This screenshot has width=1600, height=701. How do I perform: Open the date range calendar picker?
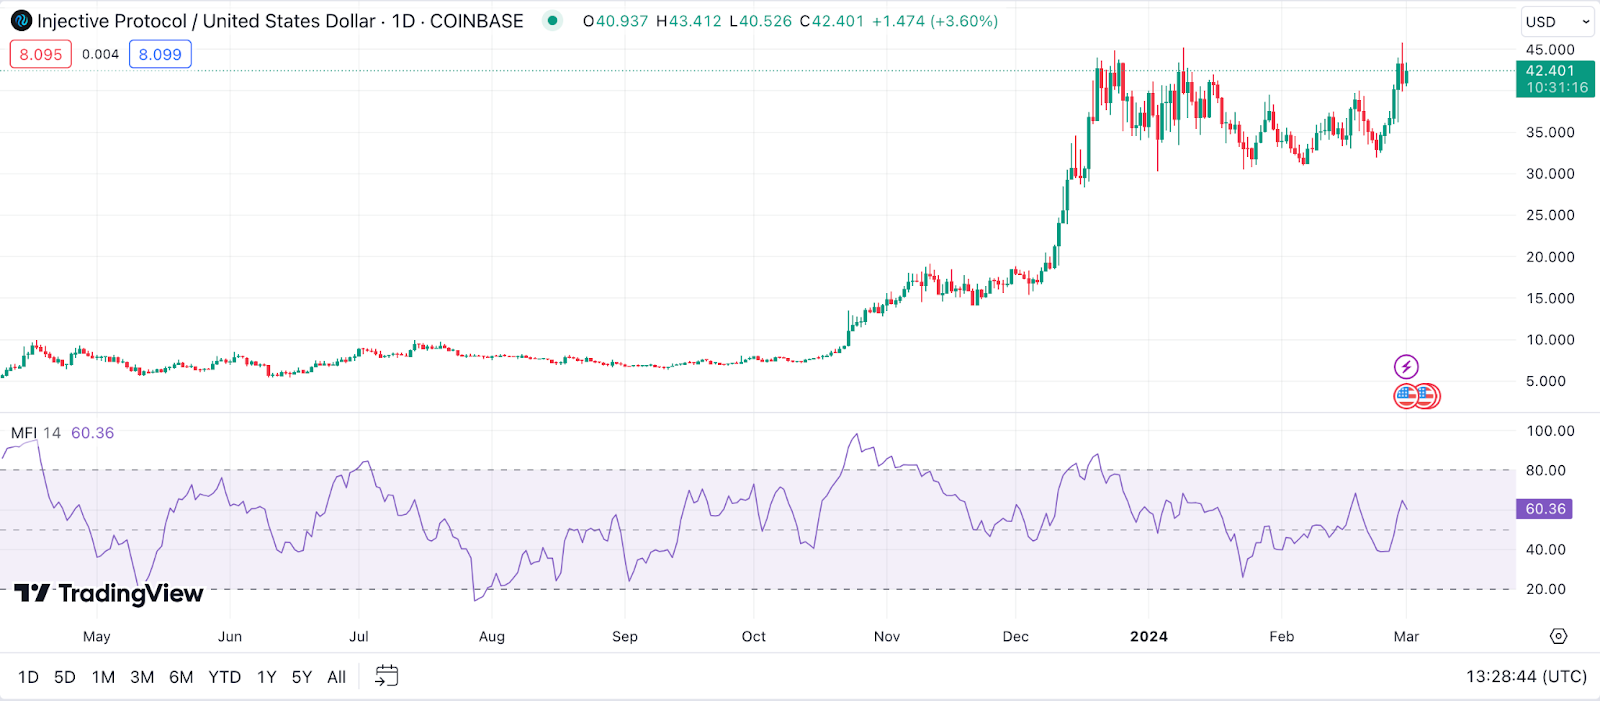[386, 677]
